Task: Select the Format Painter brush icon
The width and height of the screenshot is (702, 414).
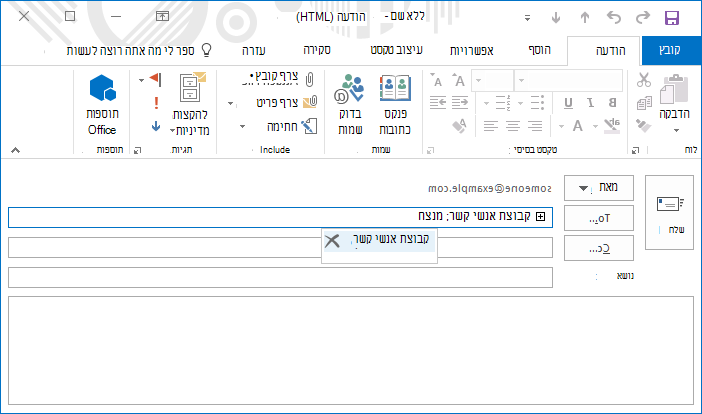Action: [643, 126]
